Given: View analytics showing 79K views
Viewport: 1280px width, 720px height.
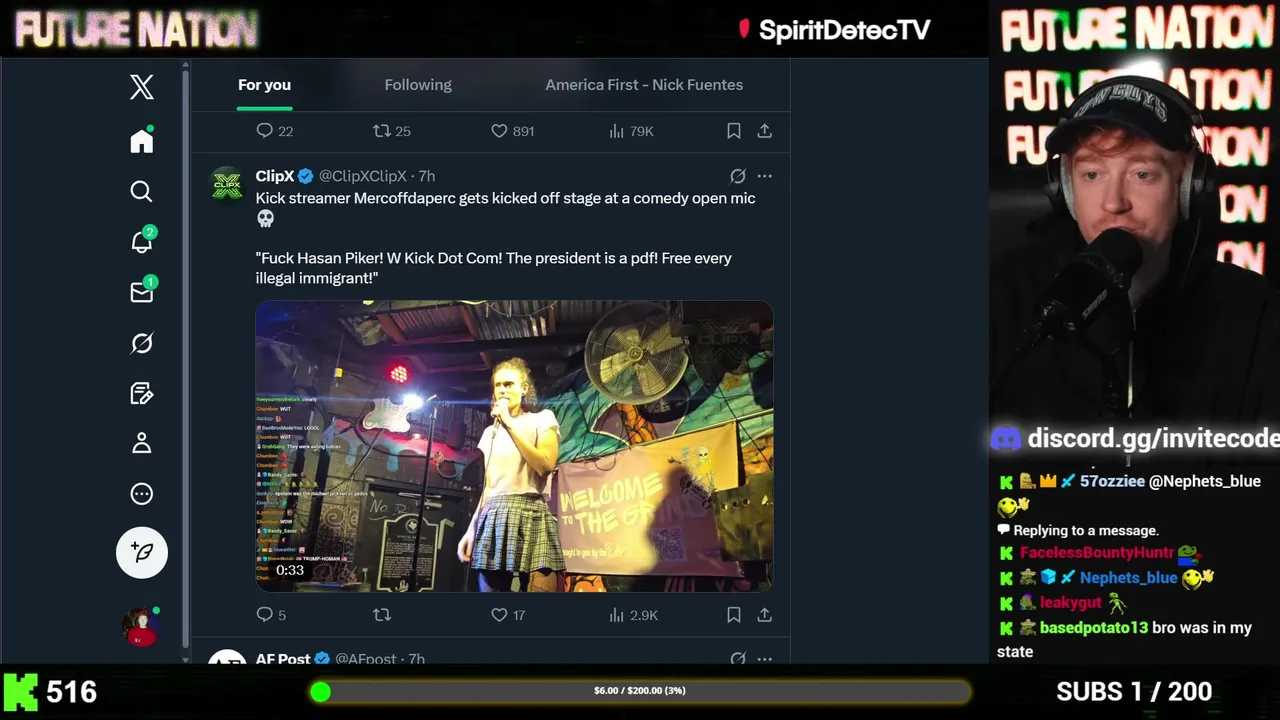Looking at the screenshot, I should pos(631,131).
